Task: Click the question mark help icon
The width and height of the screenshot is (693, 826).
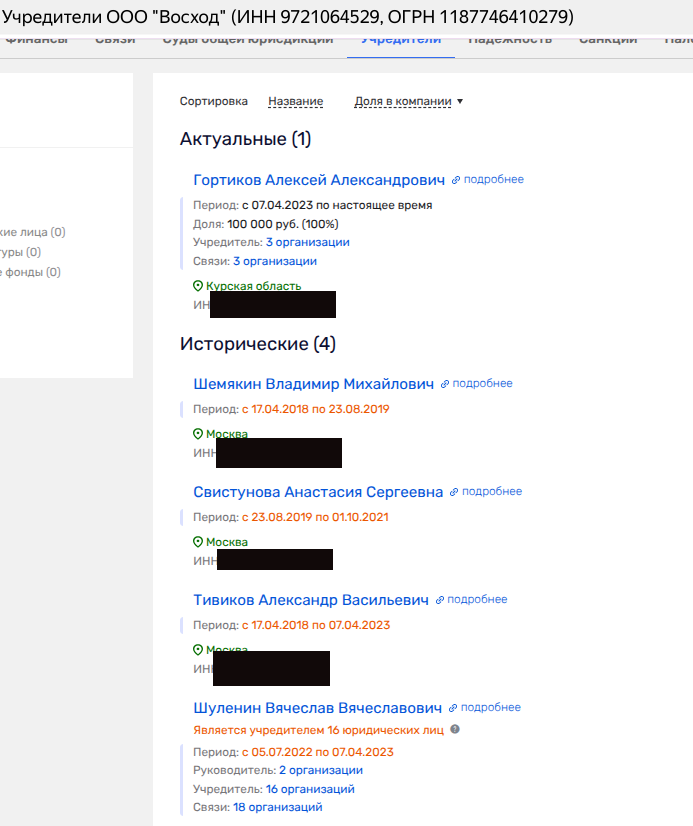Action: [455, 730]
